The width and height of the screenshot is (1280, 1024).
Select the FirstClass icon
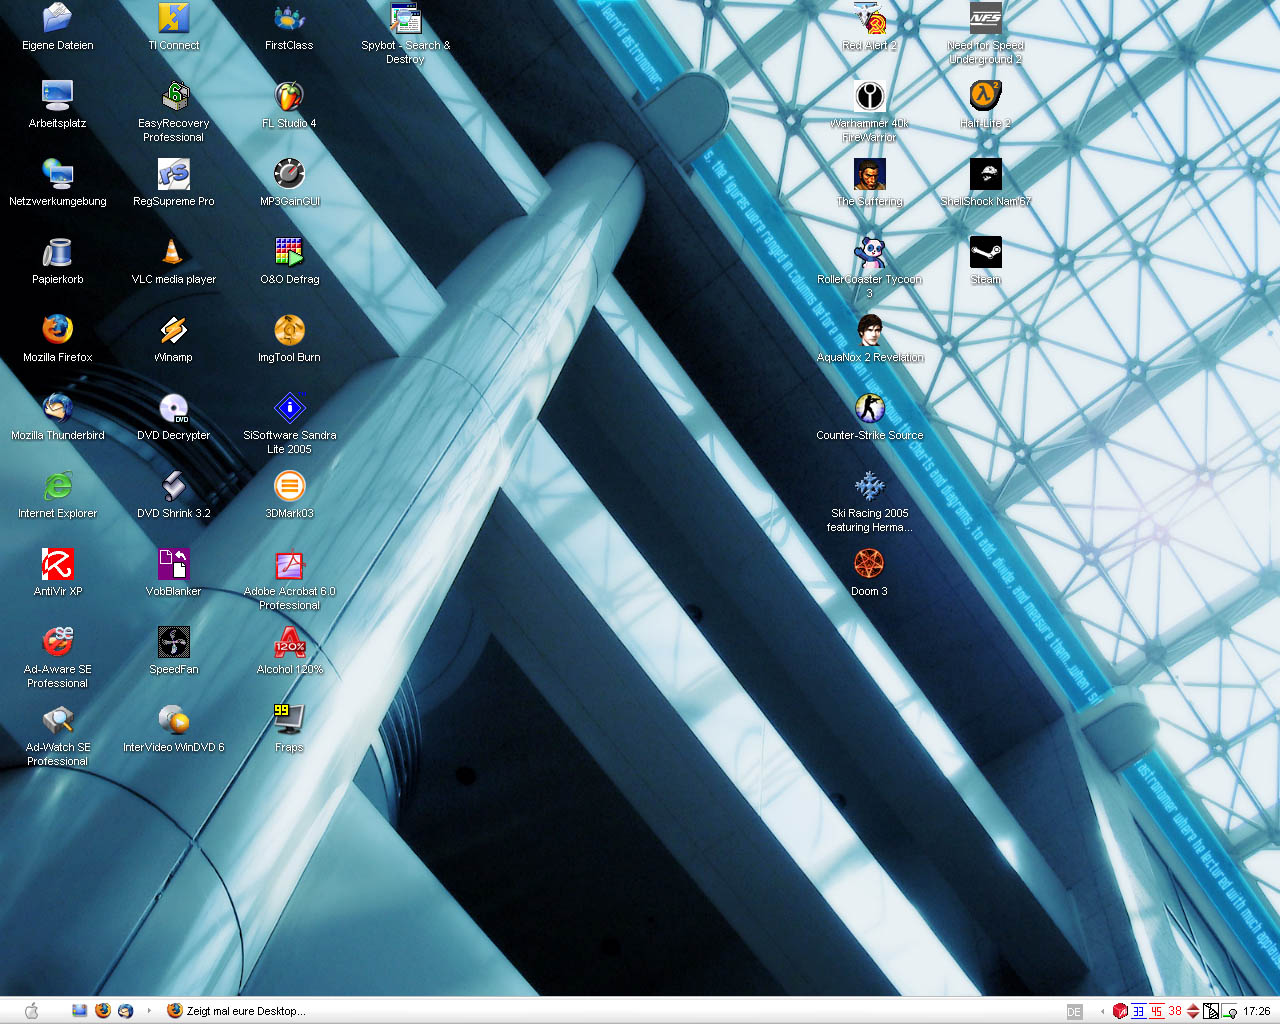coord(290,18)
